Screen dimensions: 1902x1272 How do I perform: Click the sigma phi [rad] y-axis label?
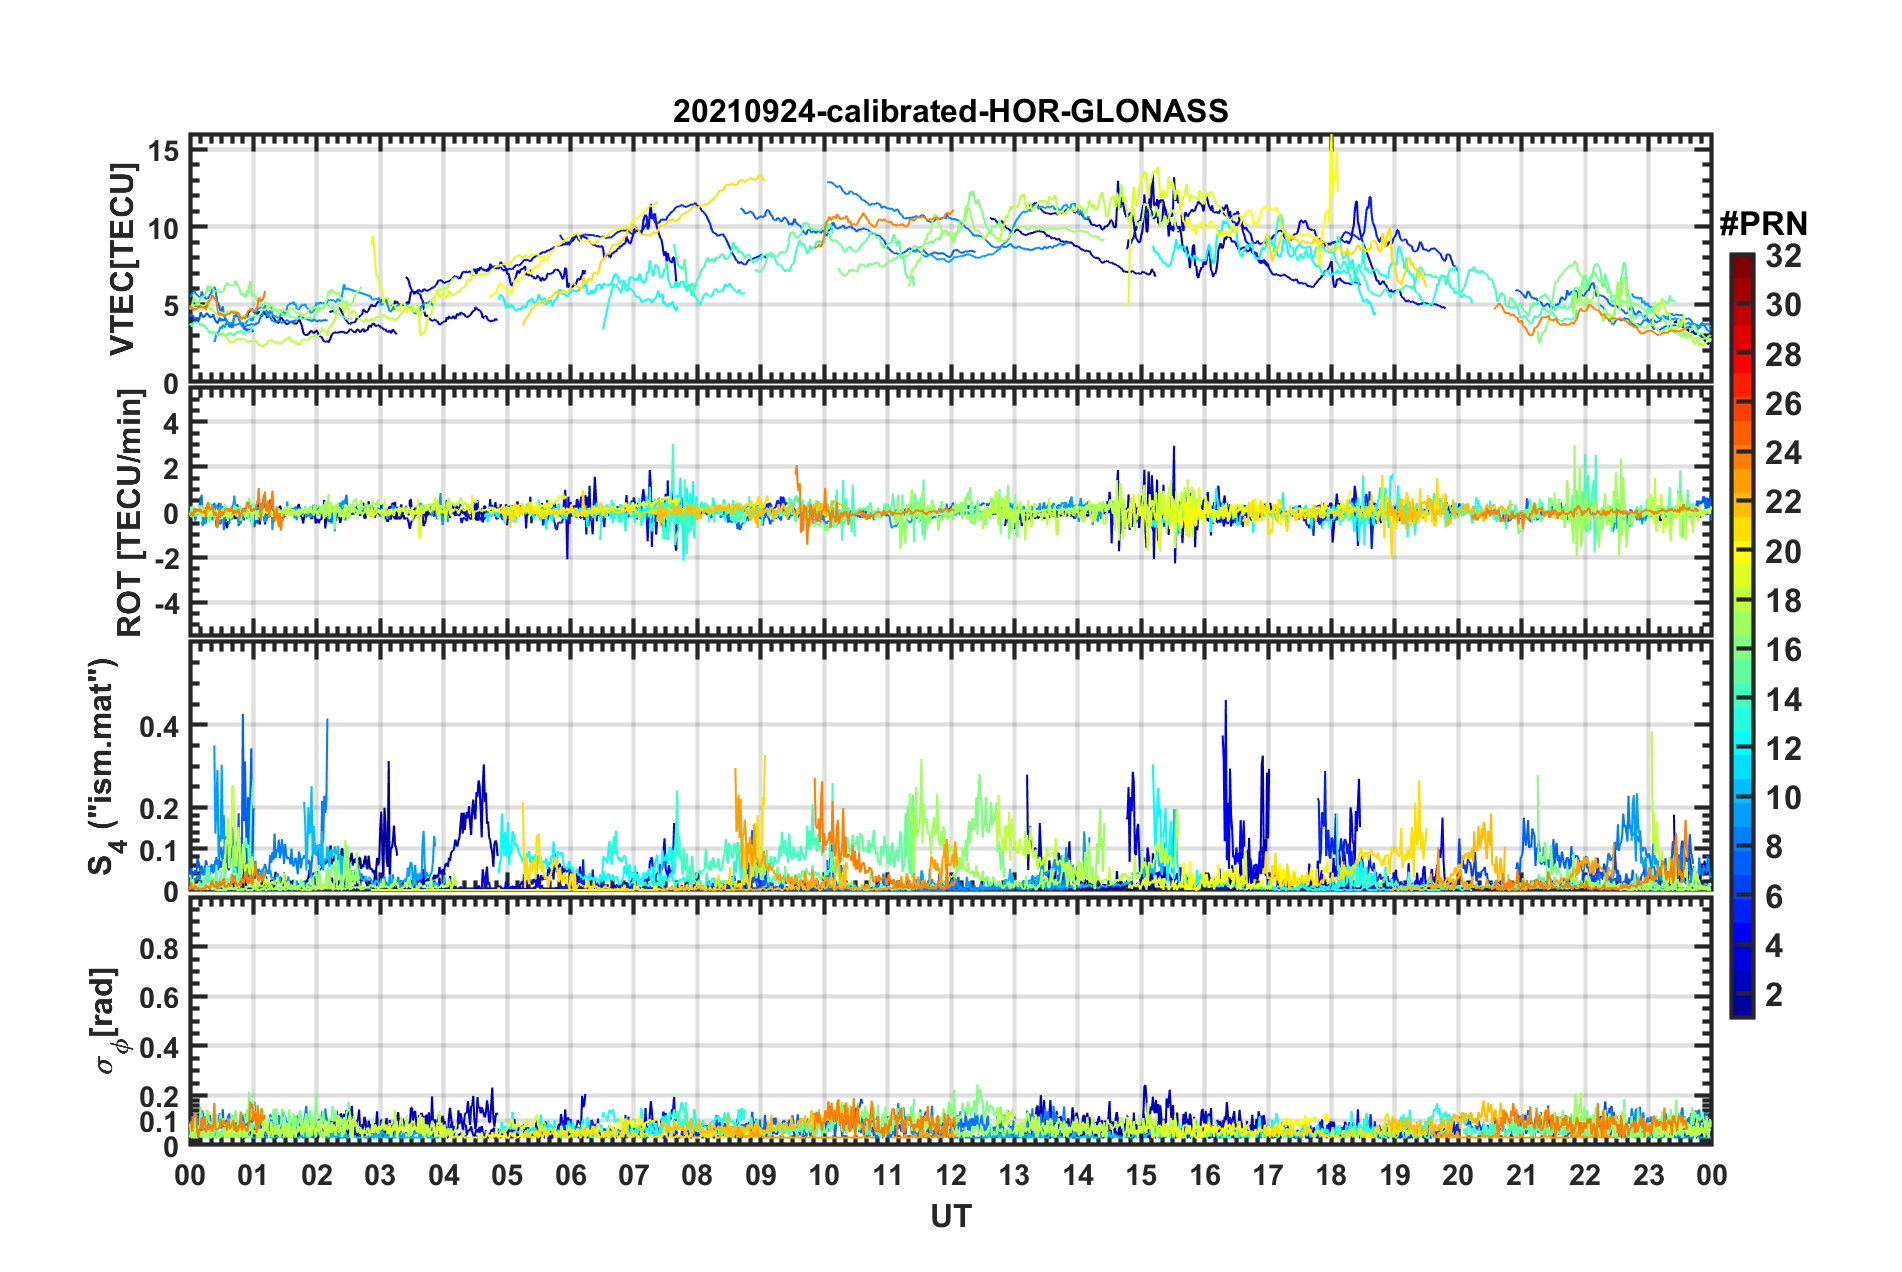(107, 1020)
